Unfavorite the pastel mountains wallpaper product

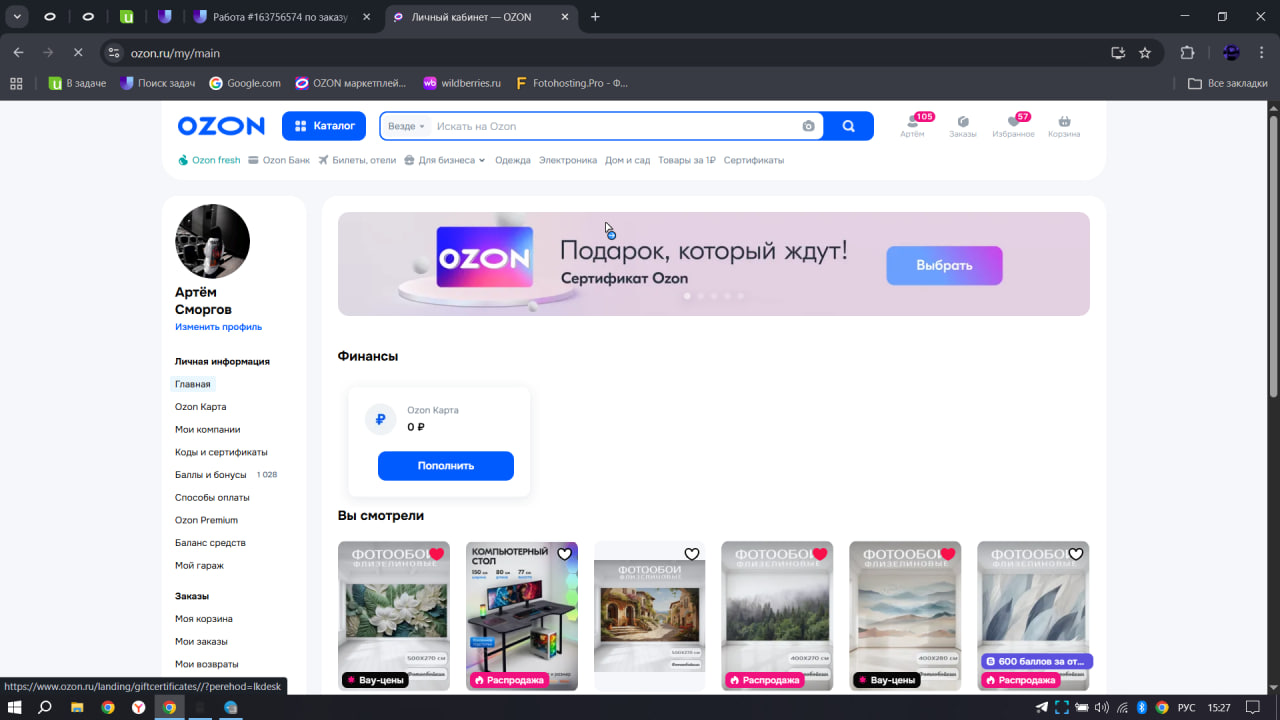pos(948,554)
